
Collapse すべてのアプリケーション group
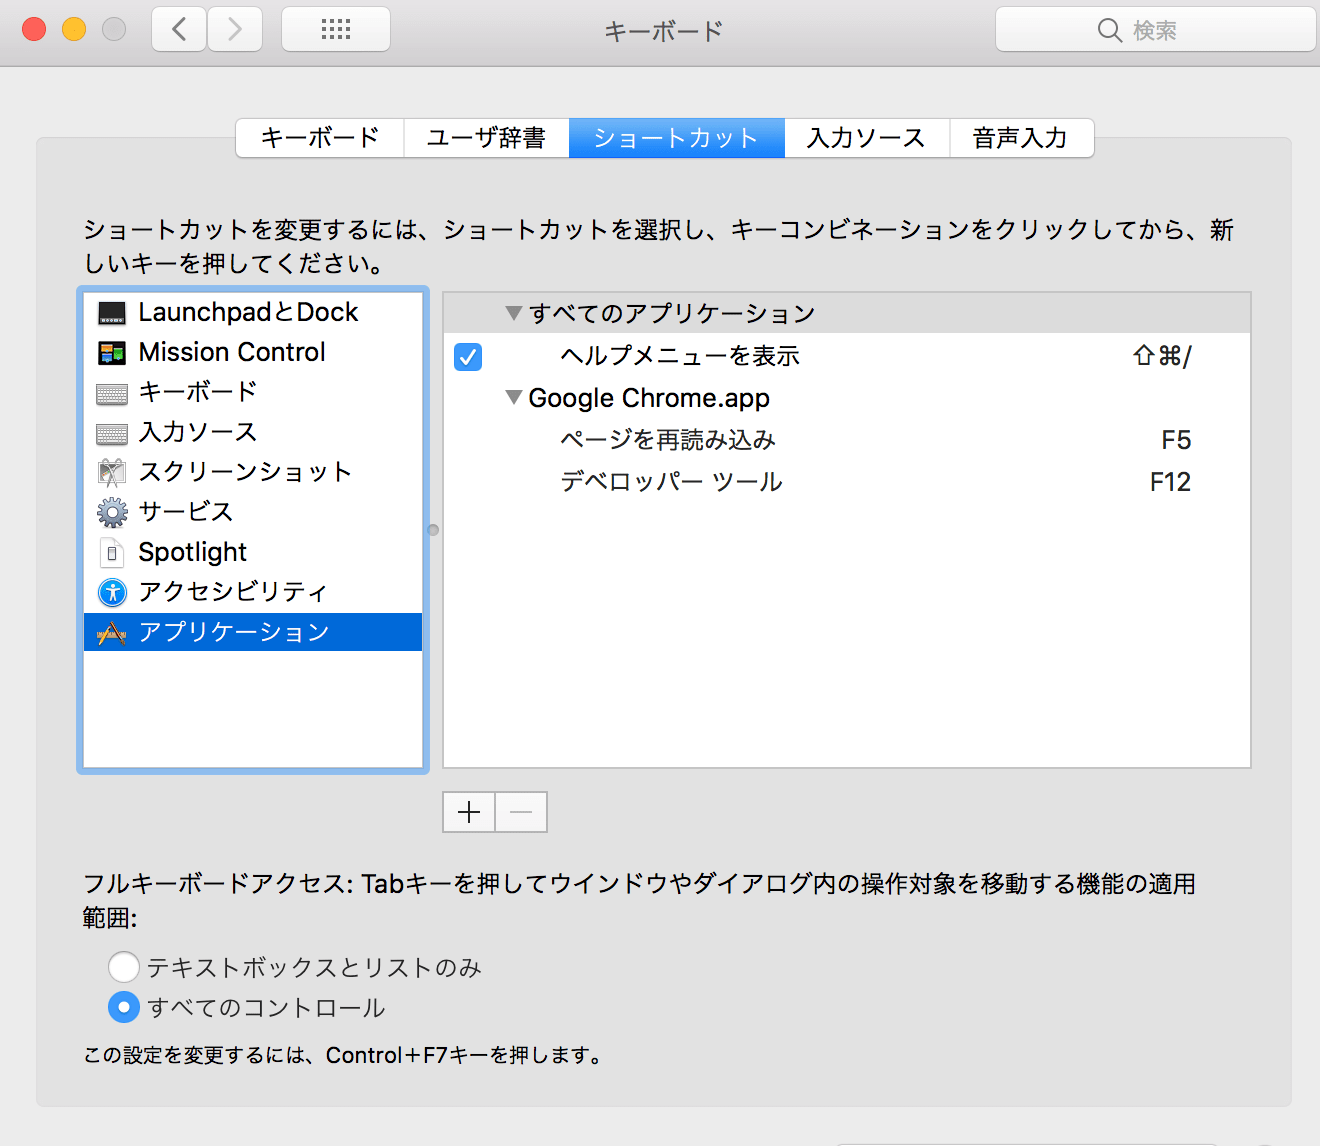click(x=514, y=313)
